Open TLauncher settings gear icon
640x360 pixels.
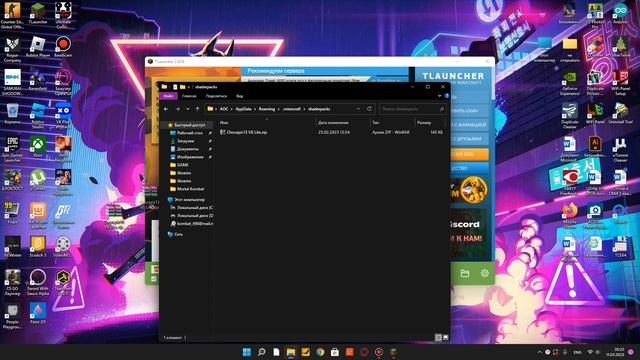(x=484, y=273)
